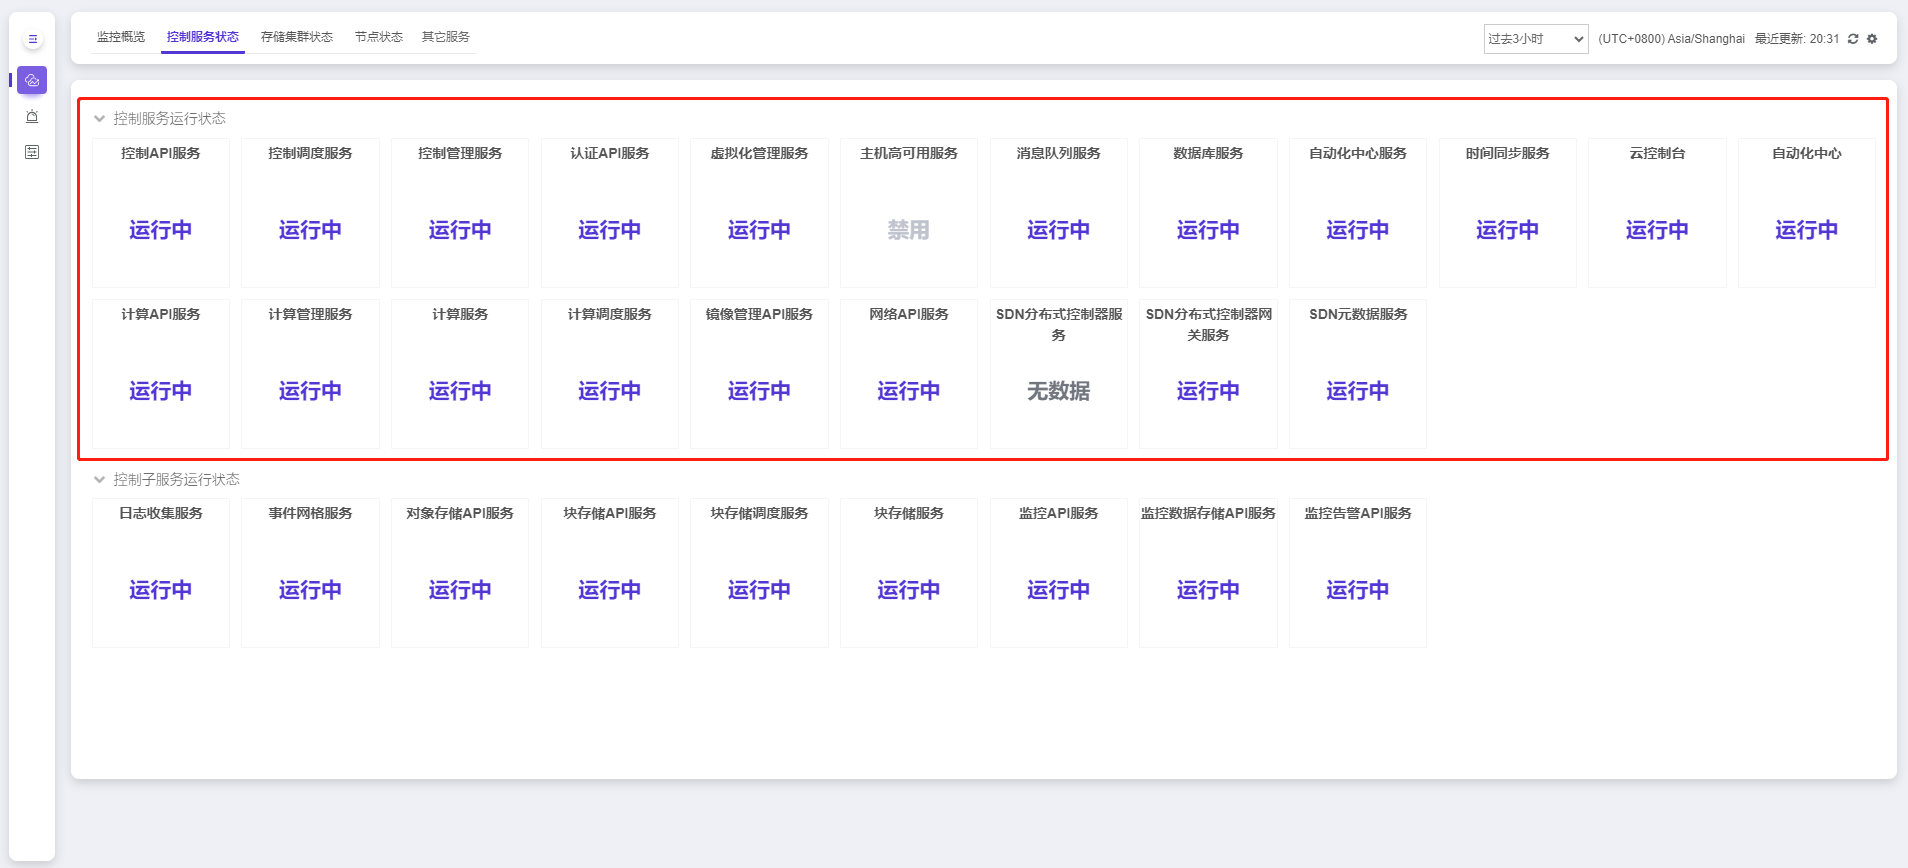Switch to the 存储集群状态 tab

tap(297, 37)
